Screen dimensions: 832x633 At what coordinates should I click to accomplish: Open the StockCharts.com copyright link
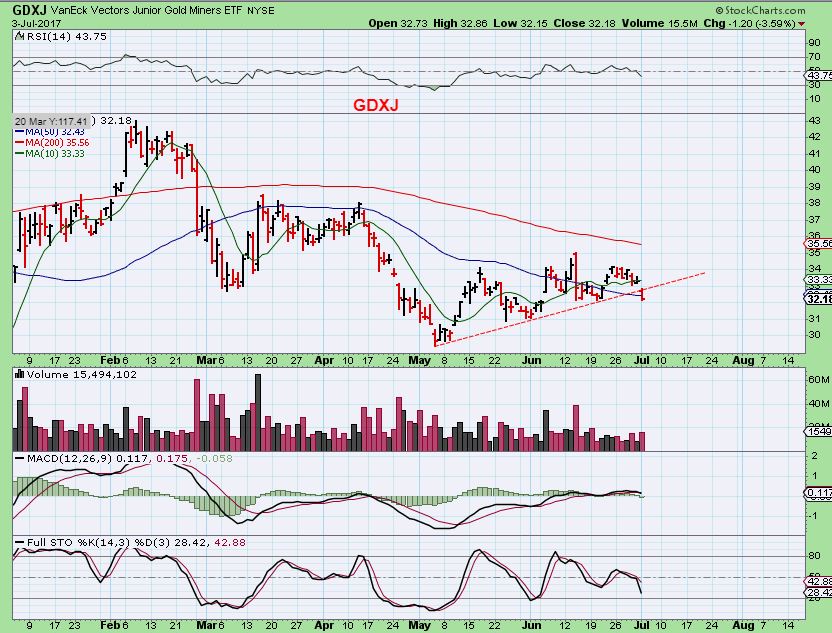click(760, 10)
